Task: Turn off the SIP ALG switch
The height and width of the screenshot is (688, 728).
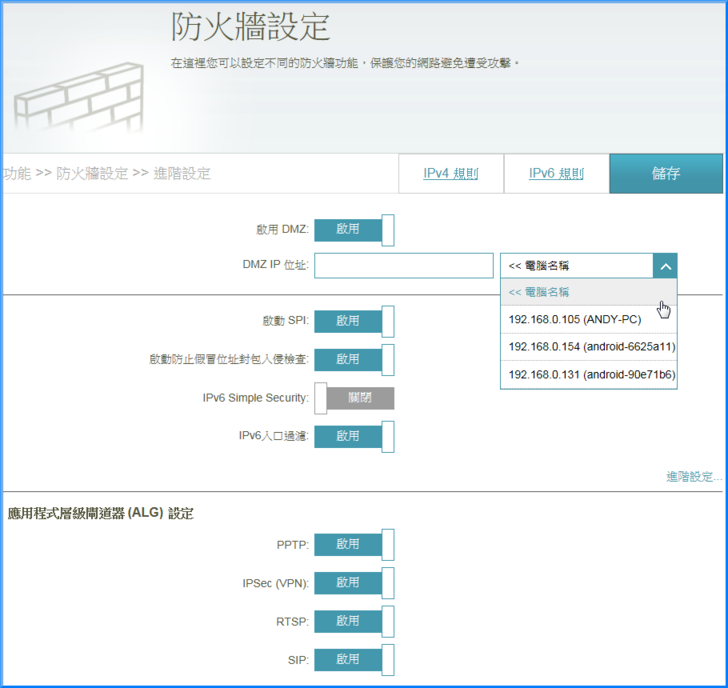Action: pyautogui.click(x=354, y=659)
